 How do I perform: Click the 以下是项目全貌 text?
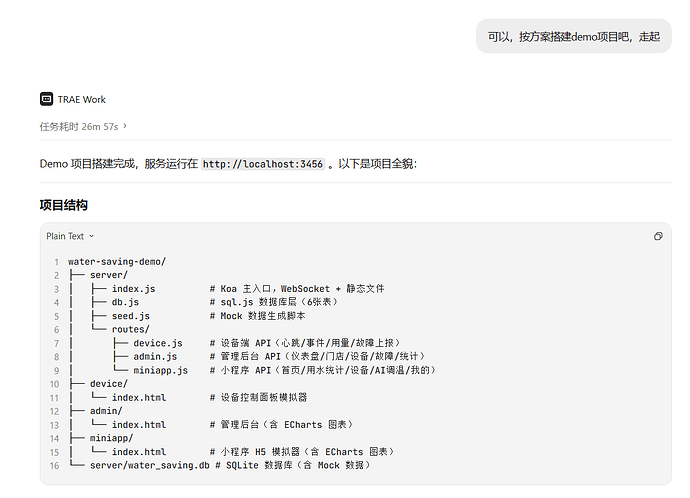[377, 164]
